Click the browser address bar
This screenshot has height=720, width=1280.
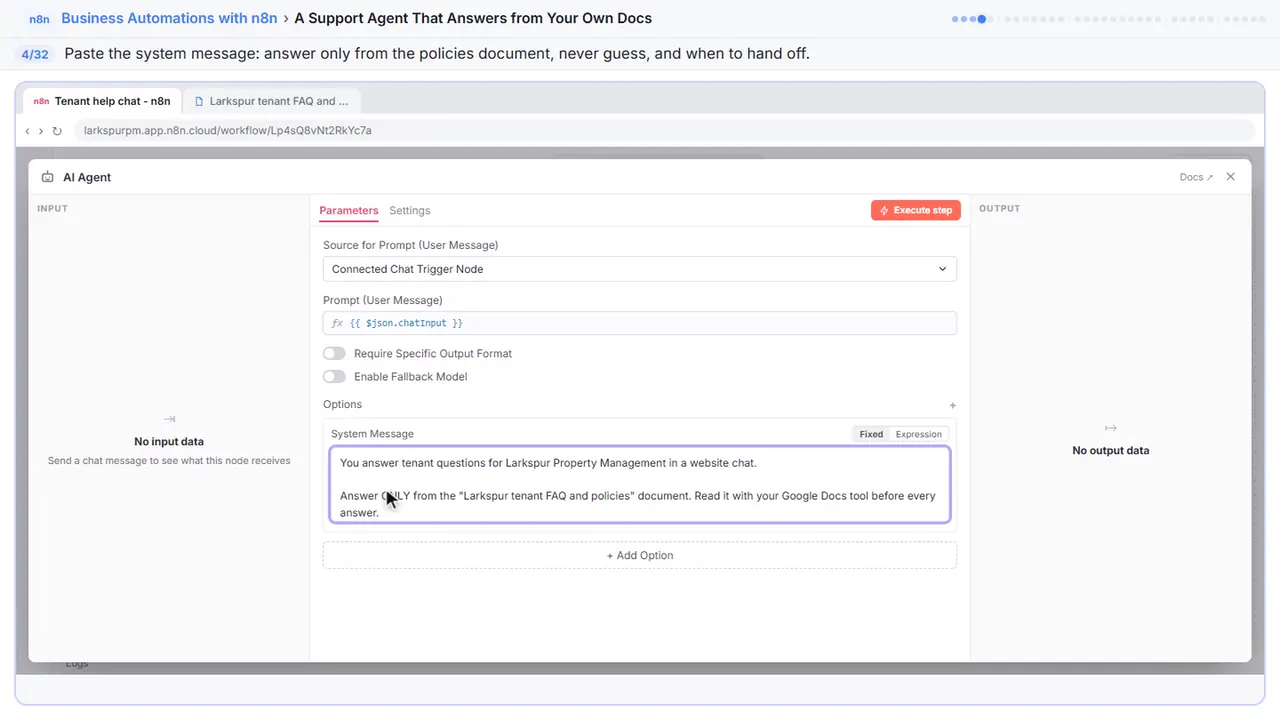[664, 131]
